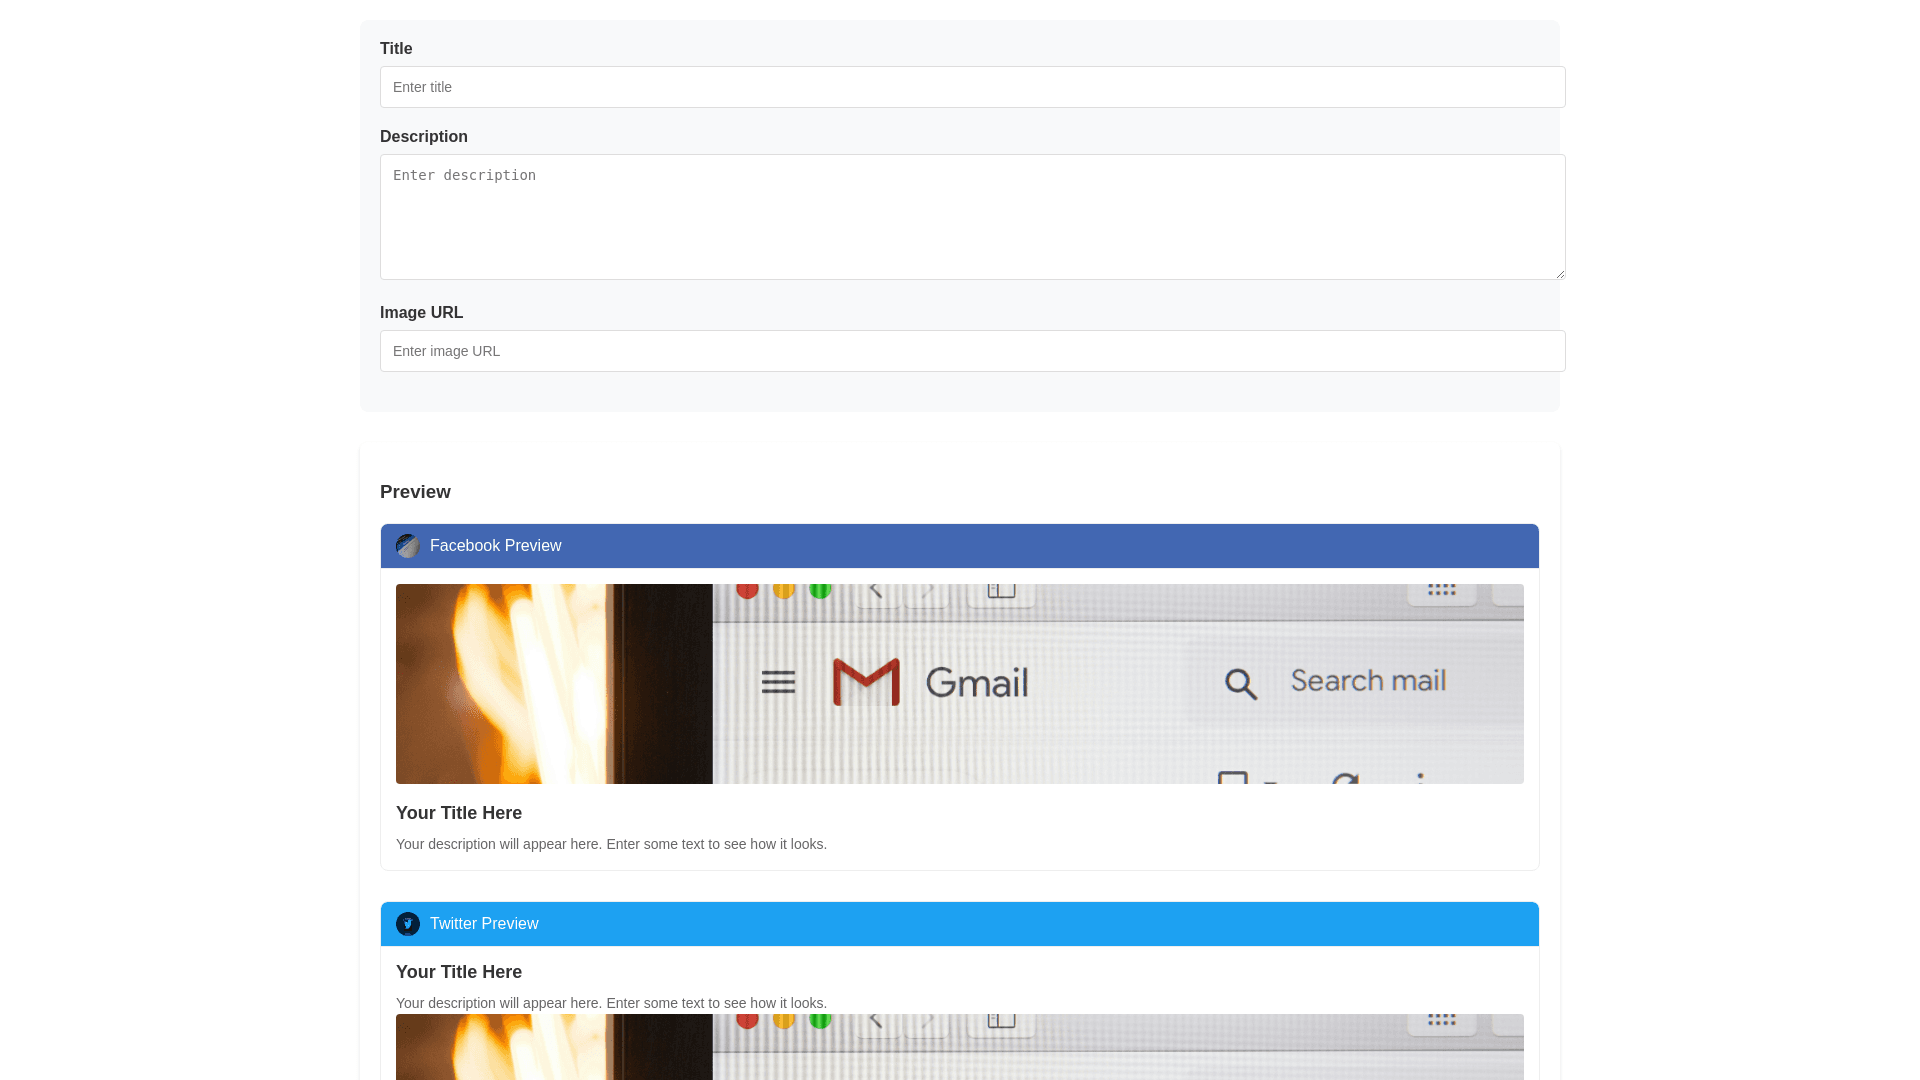Focus the Description textarea
Screen dimensions: 1920x1080
coord(972,217)
